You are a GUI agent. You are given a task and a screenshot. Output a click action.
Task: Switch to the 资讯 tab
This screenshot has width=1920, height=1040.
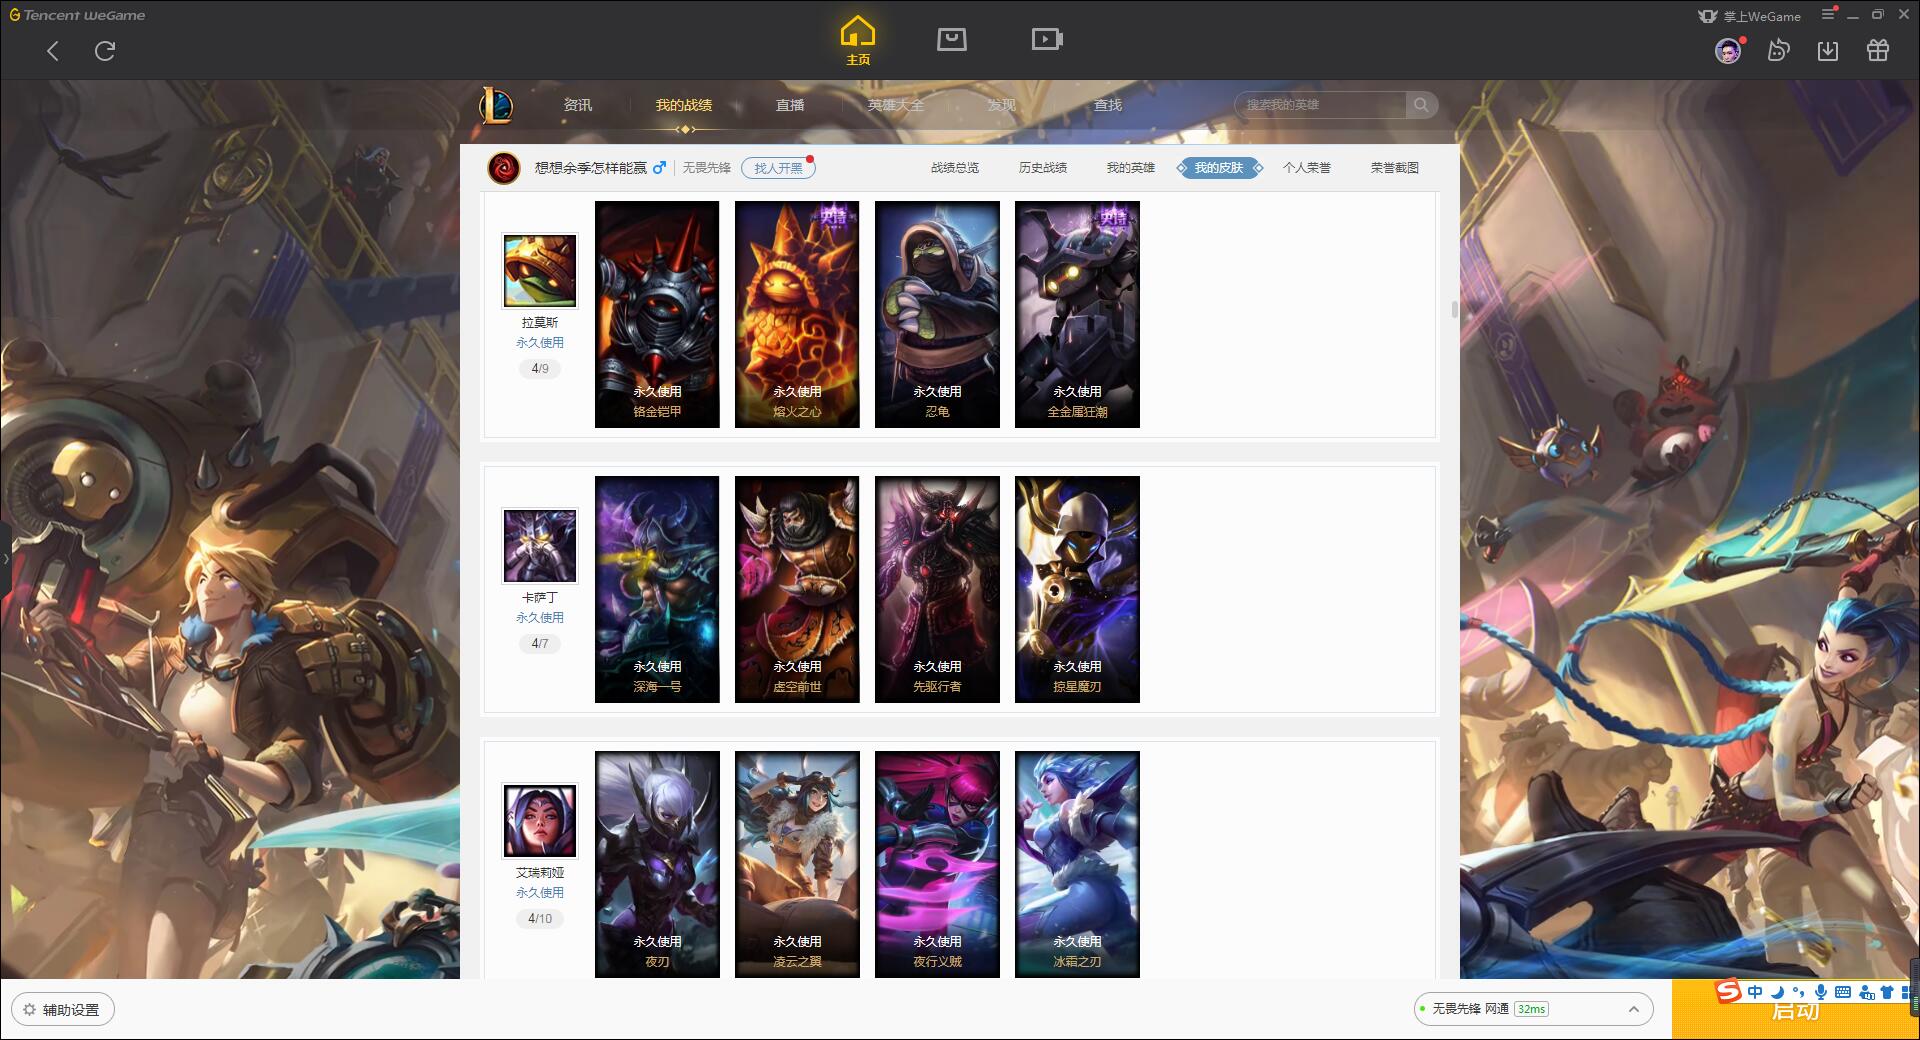click(578, 105)
